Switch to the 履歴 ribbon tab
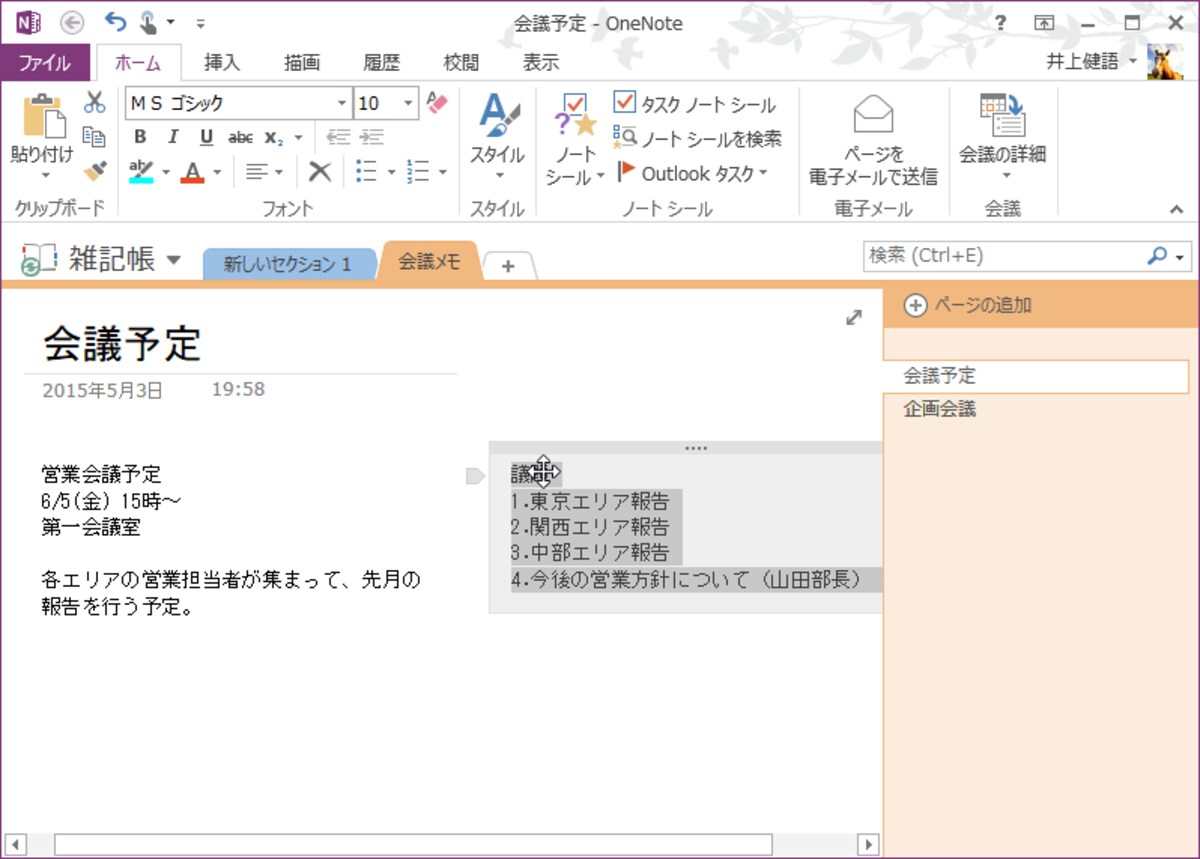 click(x=382, y=62)
